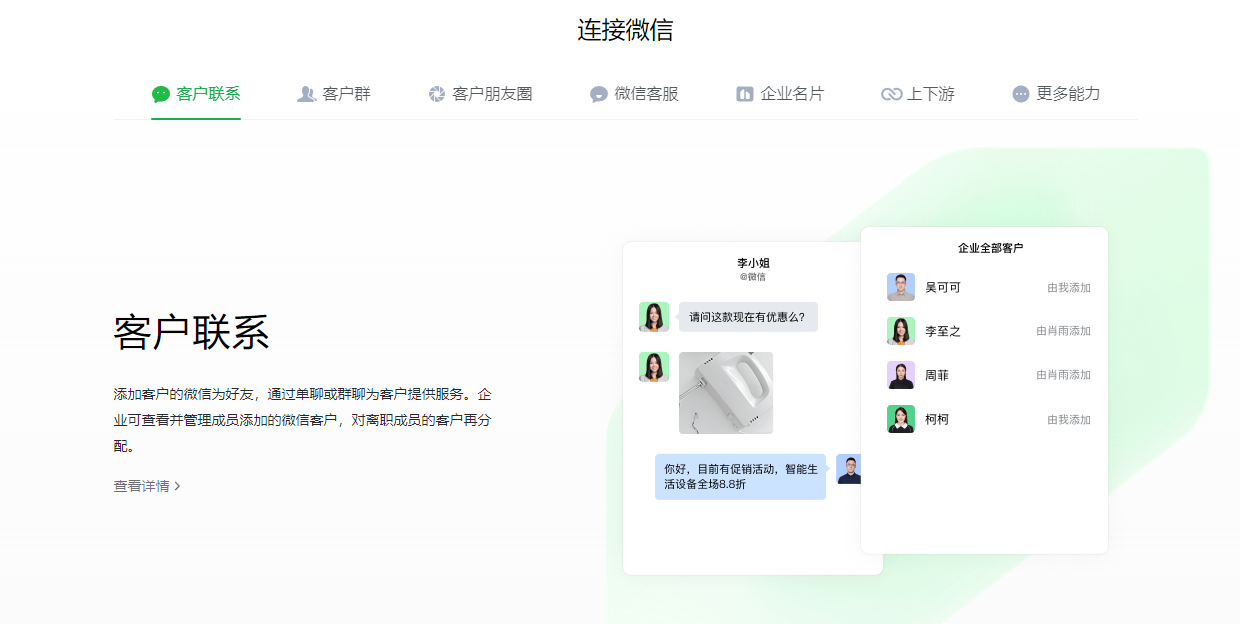
Task: Click the 客户朋友圈 aperture icon
Action: (x=437, y=94)
